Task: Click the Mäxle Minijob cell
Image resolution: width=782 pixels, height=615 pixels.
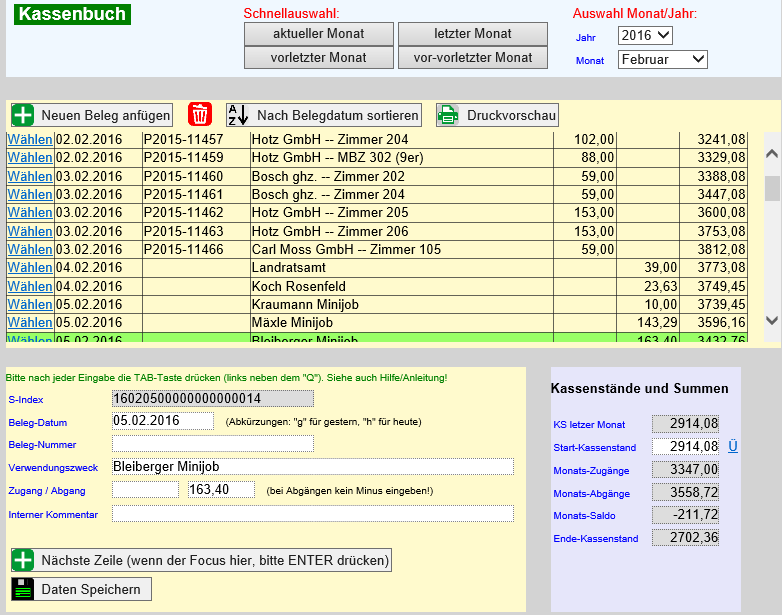Action: (x=401, y=323)
